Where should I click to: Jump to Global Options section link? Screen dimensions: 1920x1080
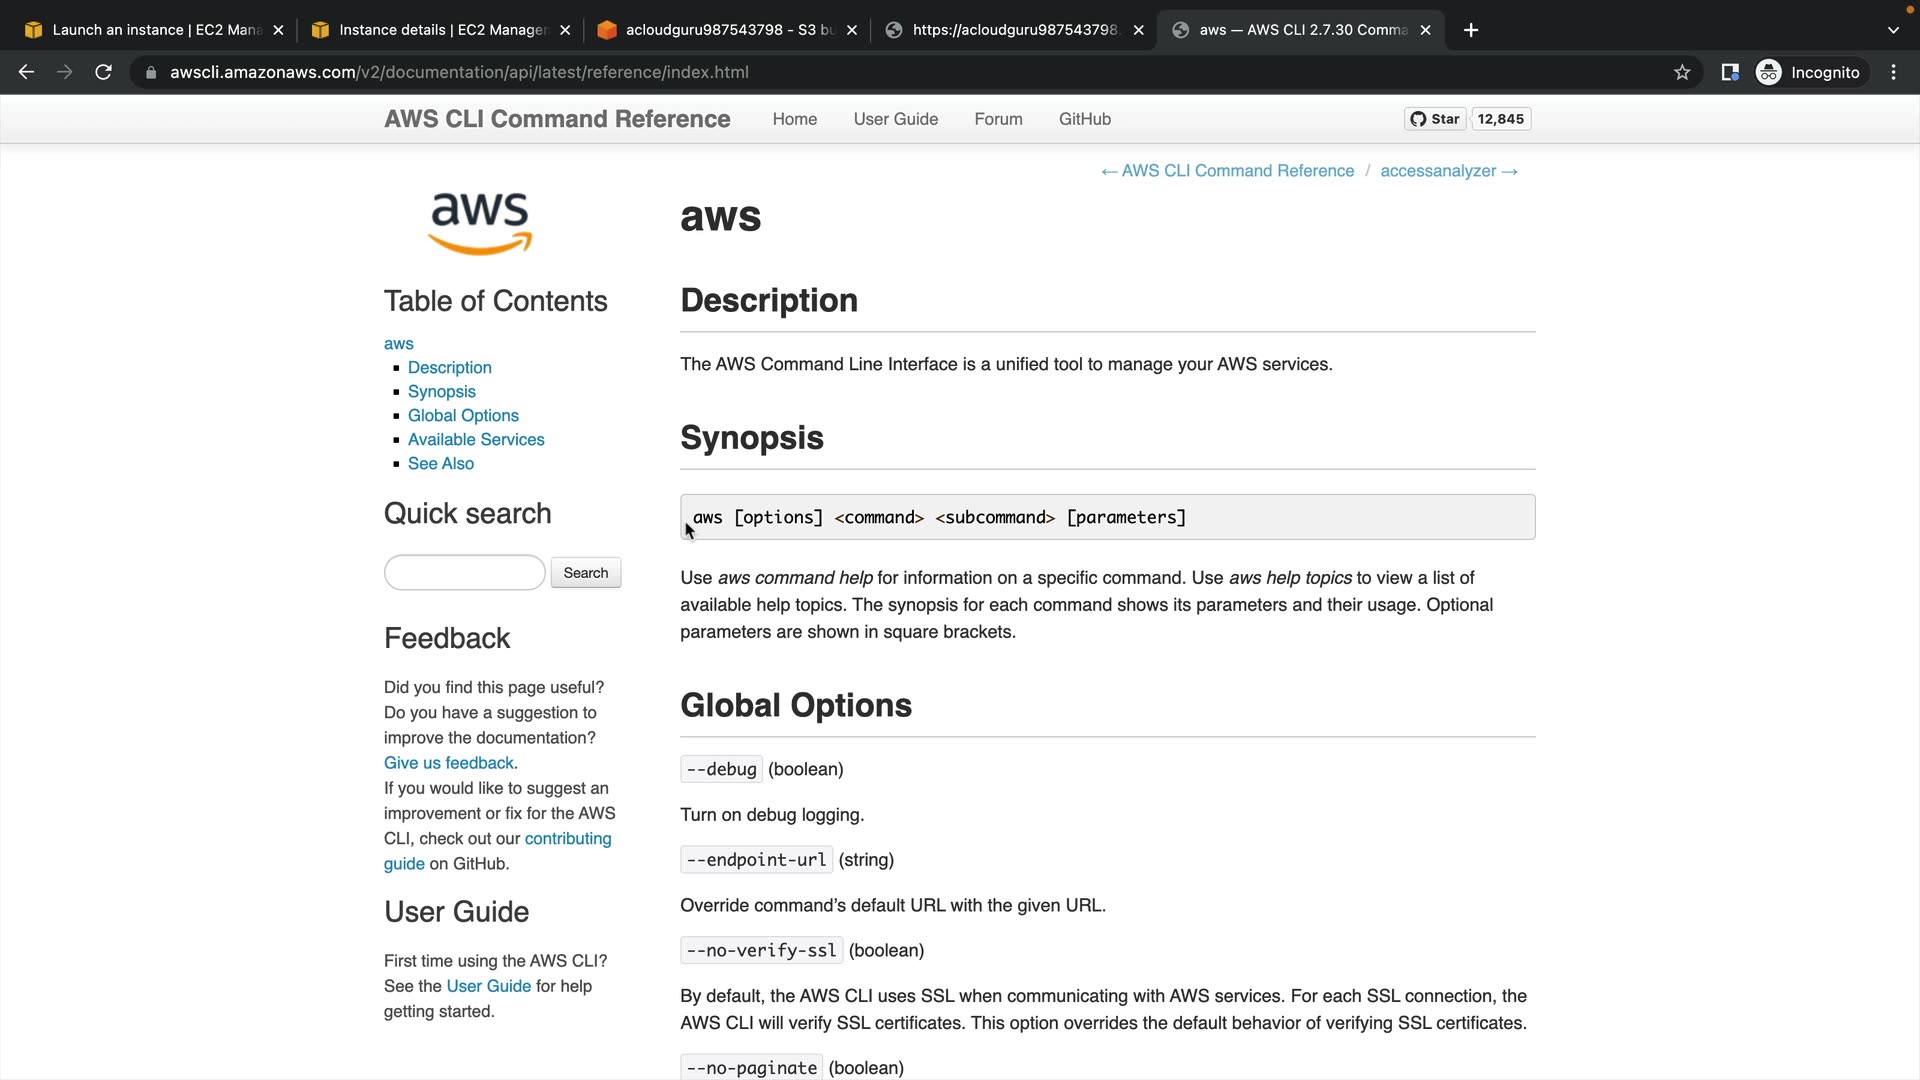click(463, 415)
